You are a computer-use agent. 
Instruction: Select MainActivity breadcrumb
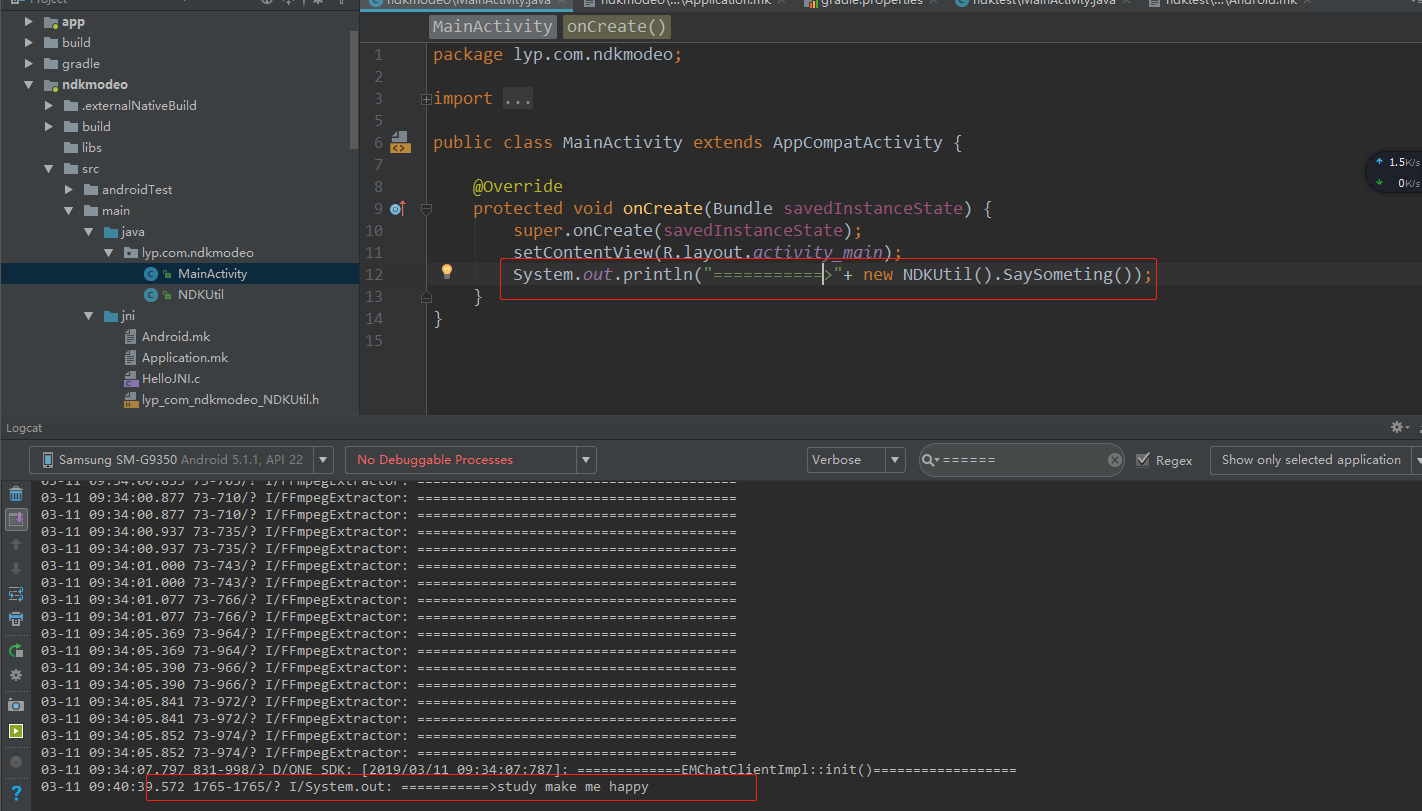[492, 26]
